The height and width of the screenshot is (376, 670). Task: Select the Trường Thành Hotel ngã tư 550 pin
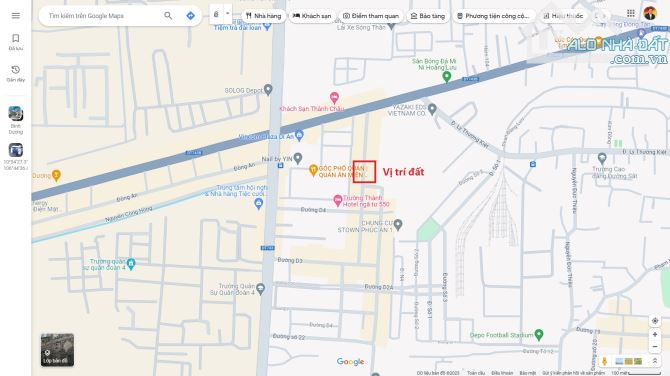click(338, 200)
